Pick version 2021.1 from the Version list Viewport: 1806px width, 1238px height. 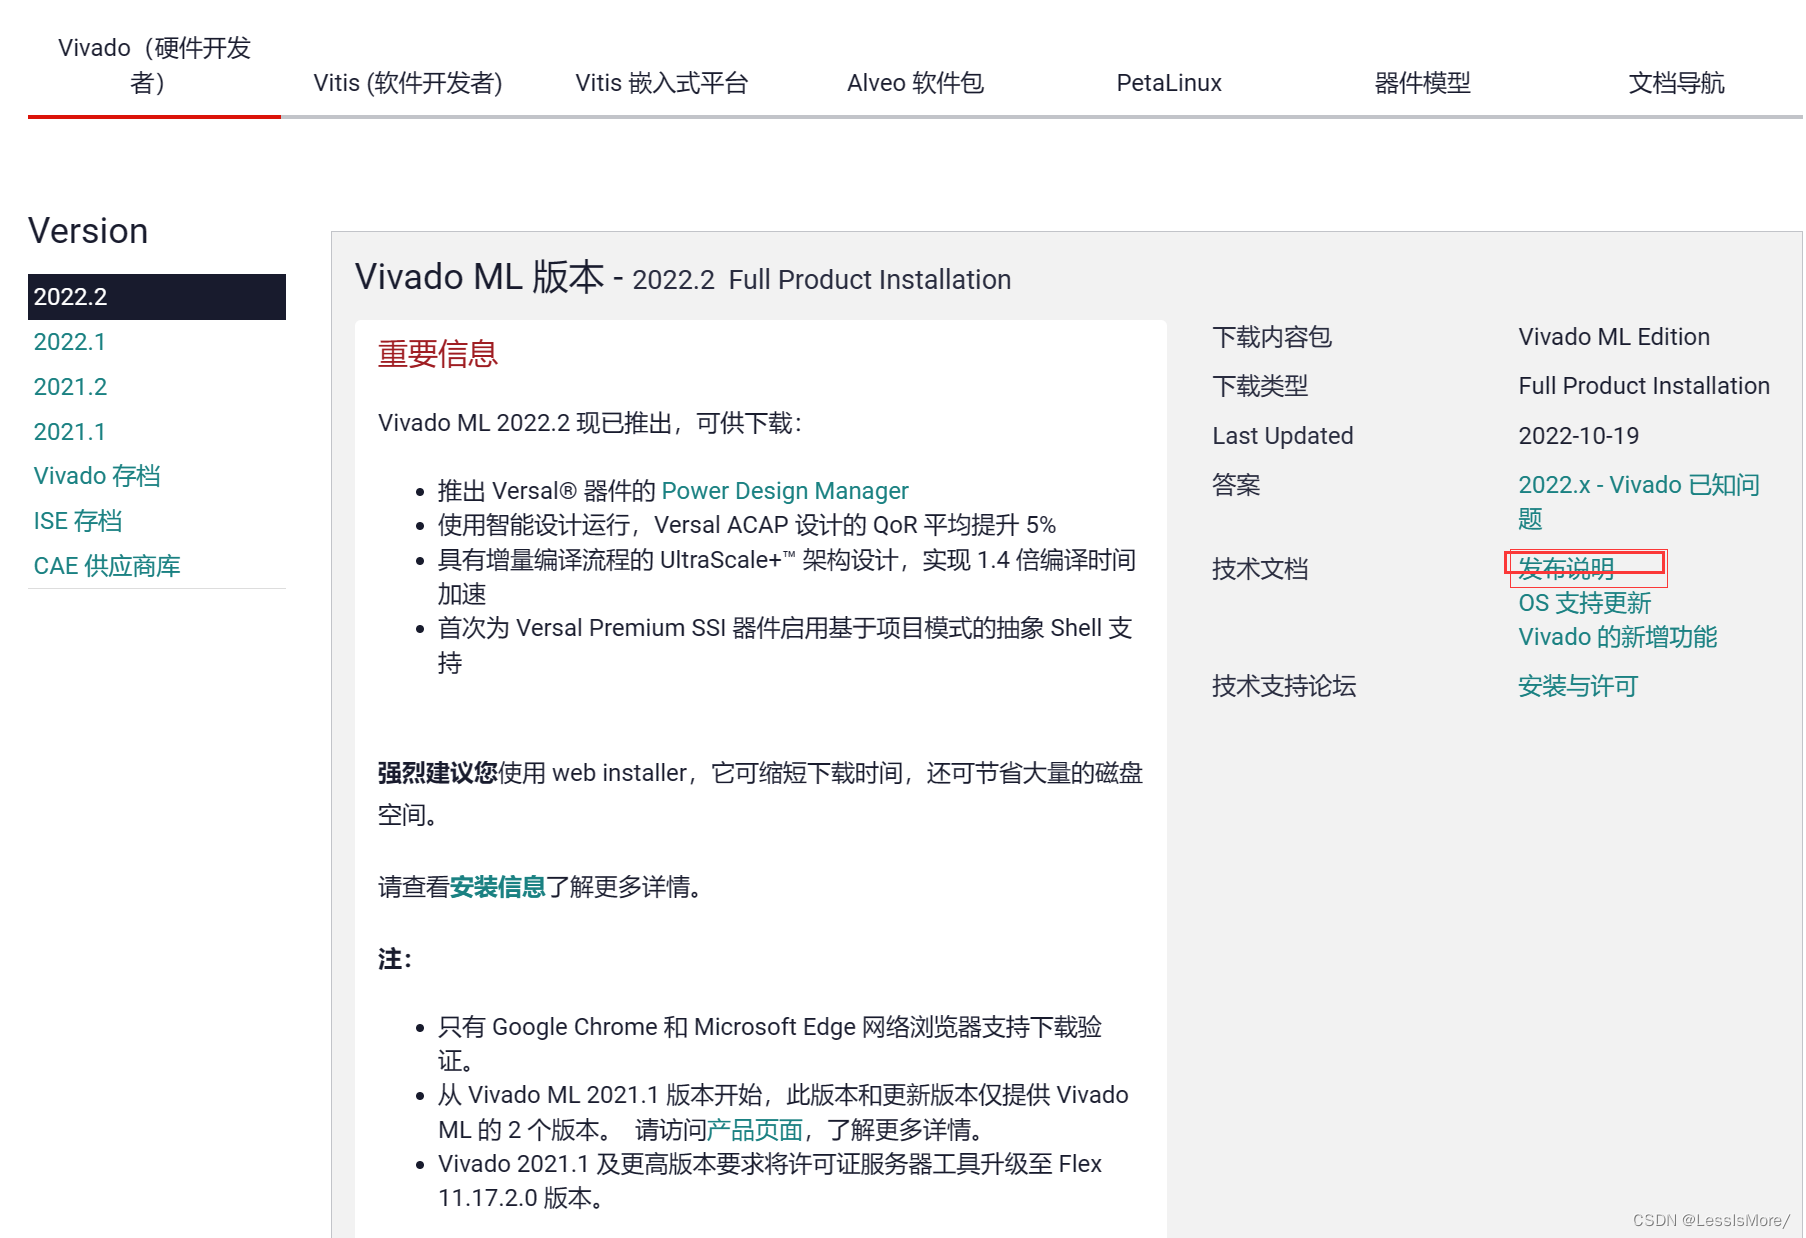click(70, 432)
